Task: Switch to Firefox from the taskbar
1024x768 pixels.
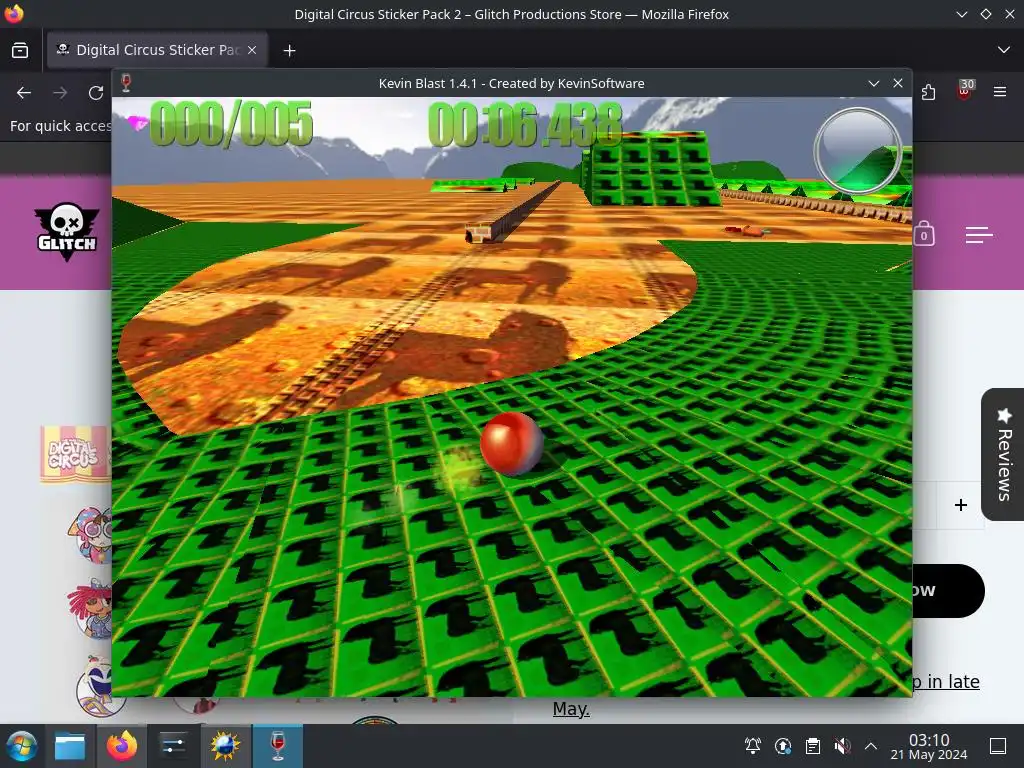Action: pyautogui.click(x=122, y=746)
